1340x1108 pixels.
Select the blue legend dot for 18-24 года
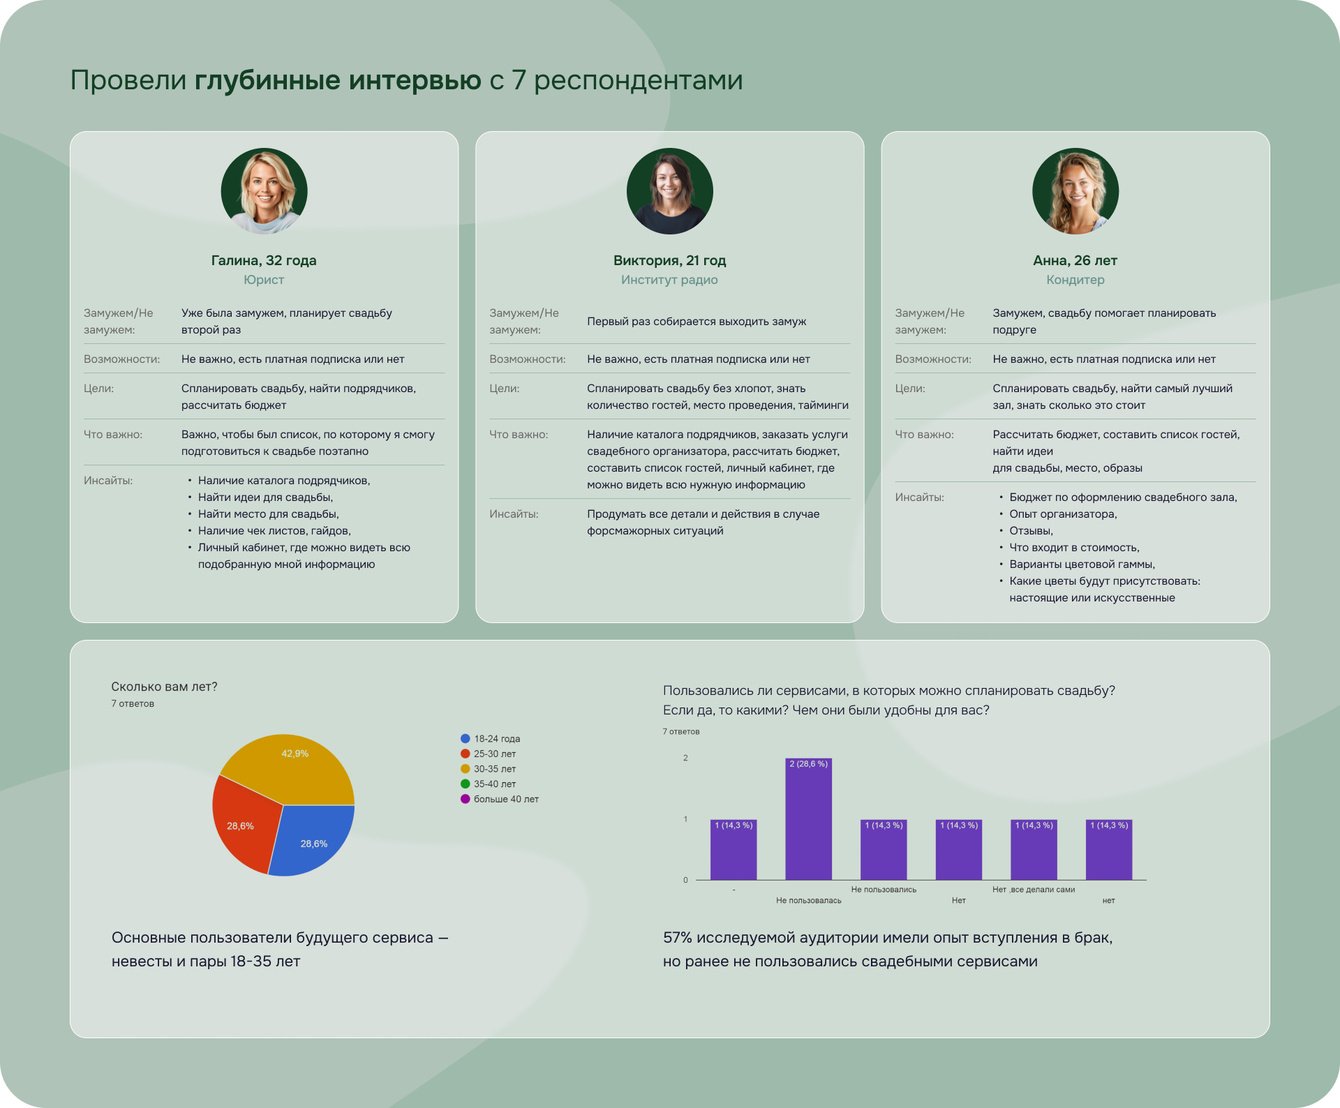(465, 739)
